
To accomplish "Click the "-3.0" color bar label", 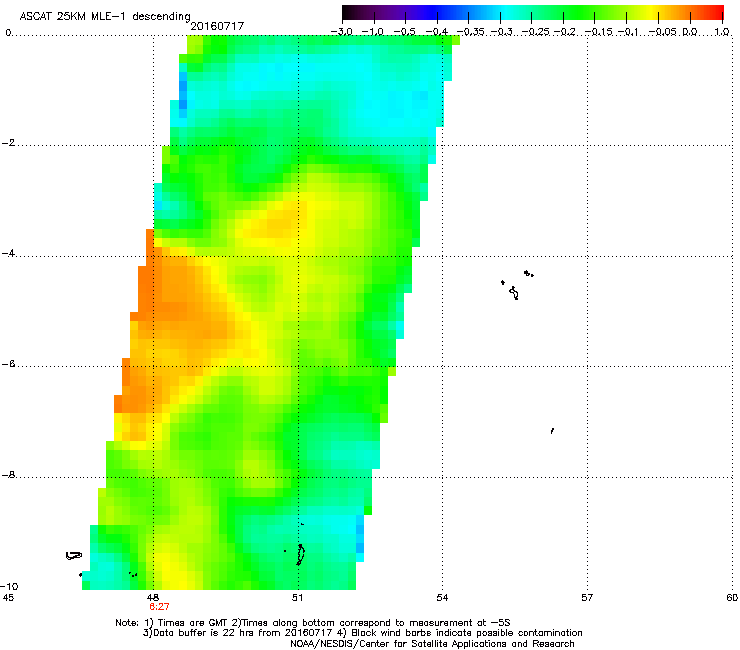I will tap(342, 32).
